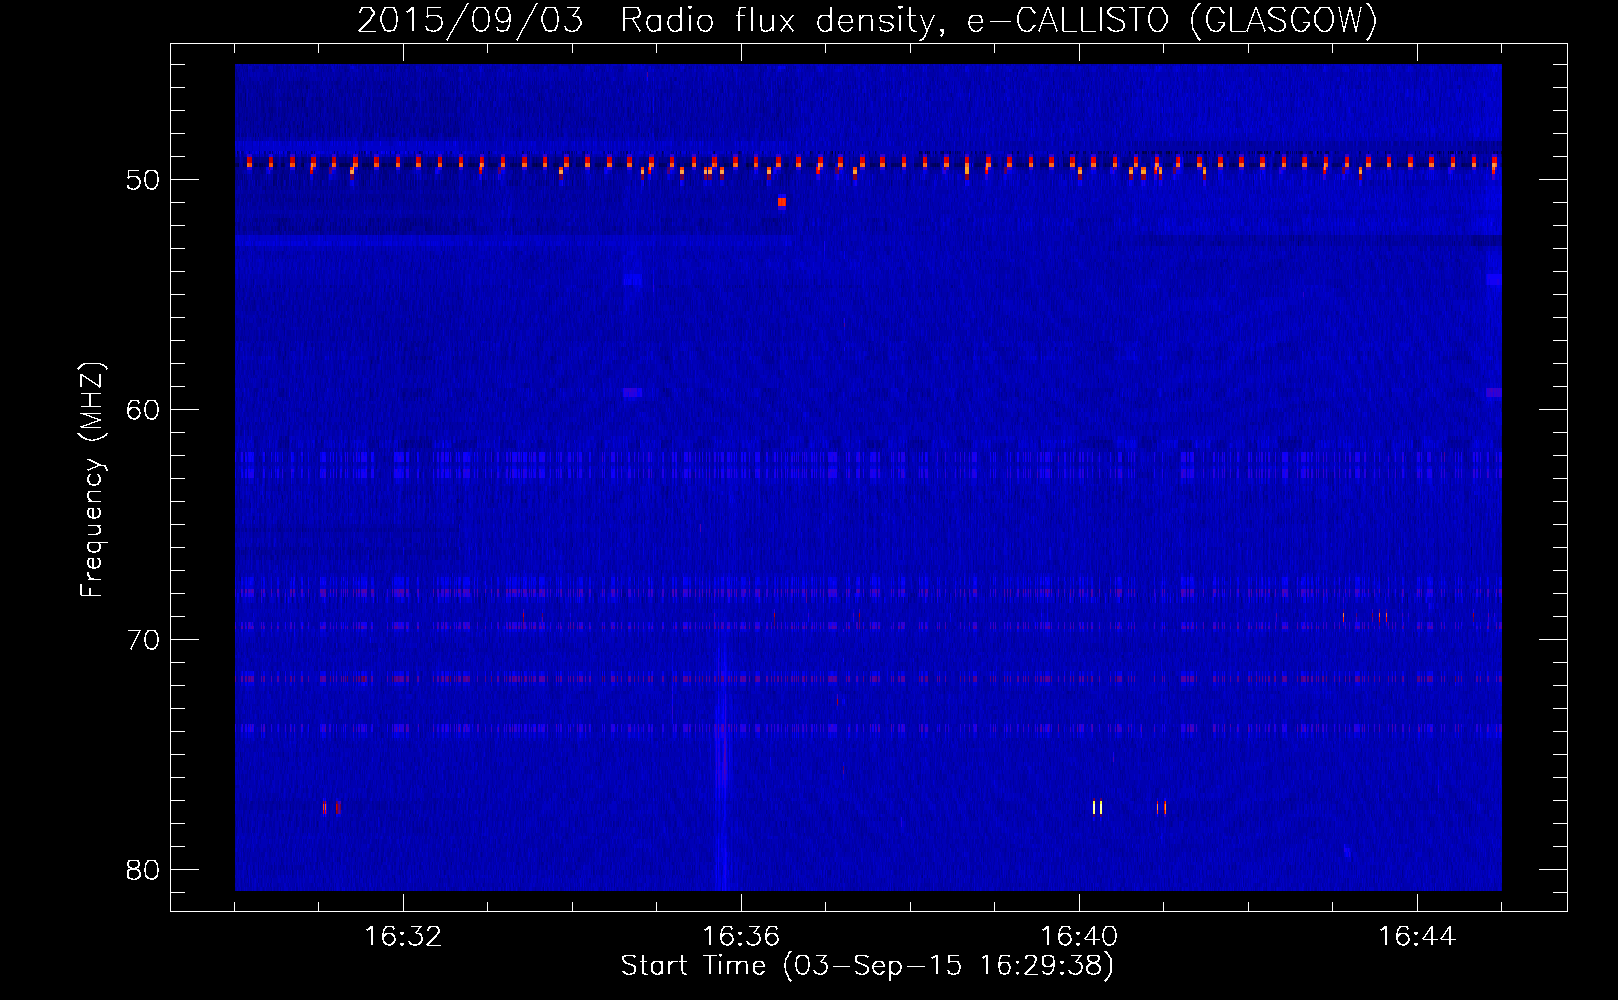This screenshot has width=1618, height=1000.
Task: Click the 80 MHz frequency tick label
Action: pos(143,870)
